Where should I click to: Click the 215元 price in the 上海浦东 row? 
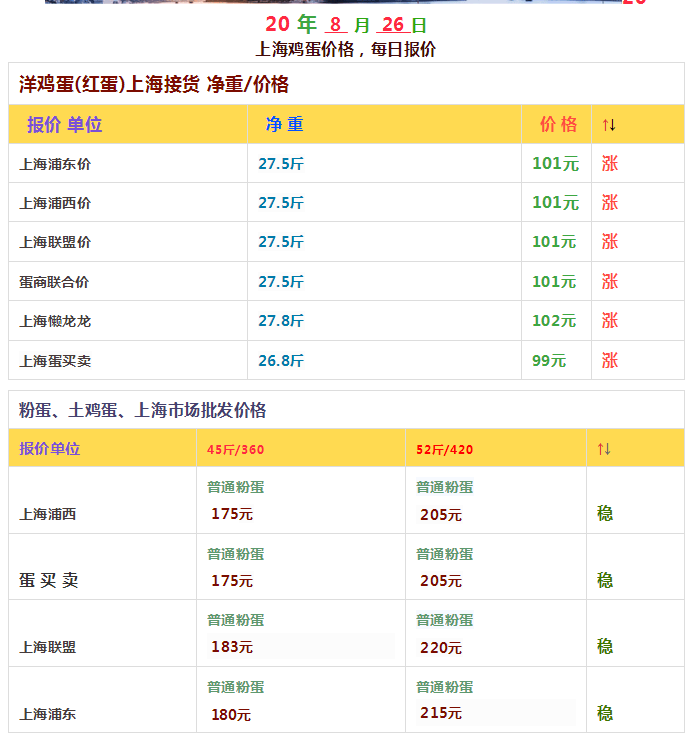pos(441,713)
